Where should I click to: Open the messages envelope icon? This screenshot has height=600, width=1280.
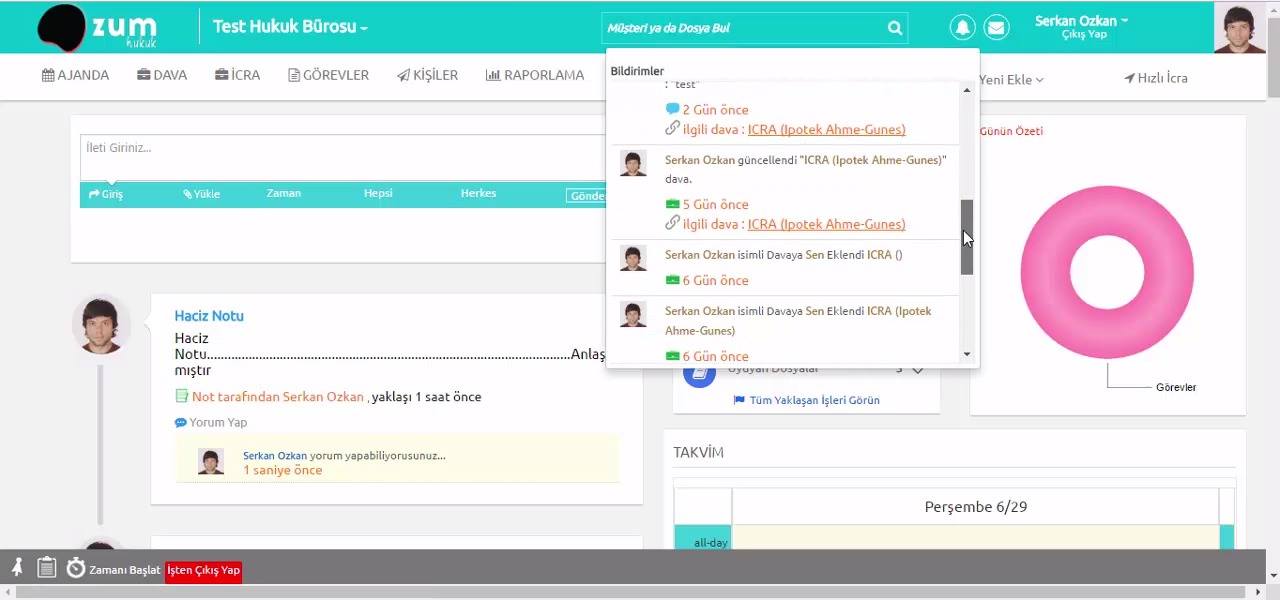[x=996, y=28]
